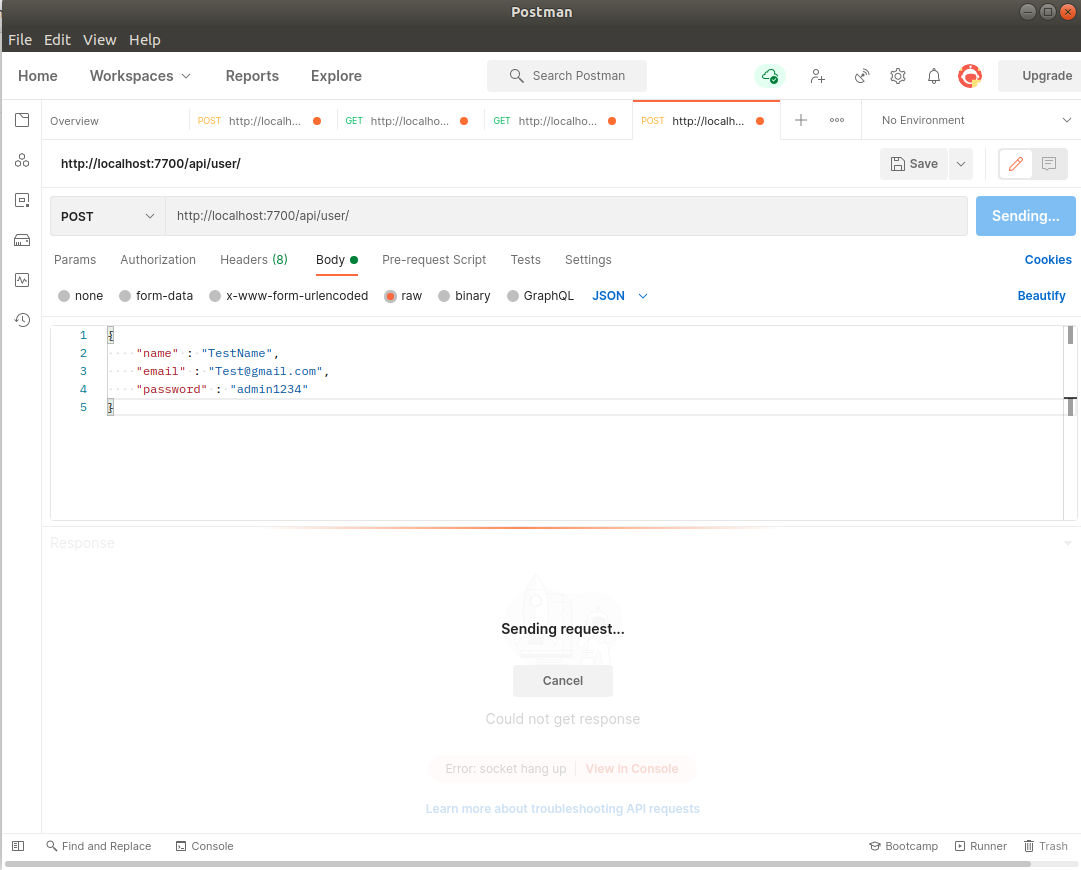The height and width of the screenshot is (870, 1081).
Task: Switch to the Tests tab
Action: point(525,260)
